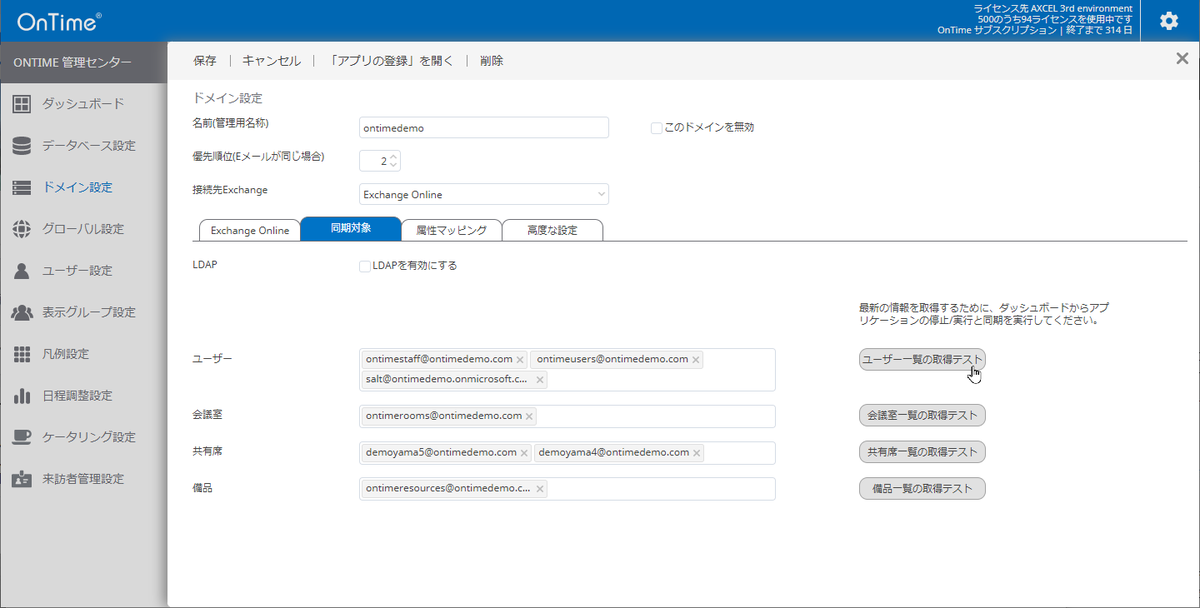
Task: Close the domain settings panel
Action: point(1182,59)
